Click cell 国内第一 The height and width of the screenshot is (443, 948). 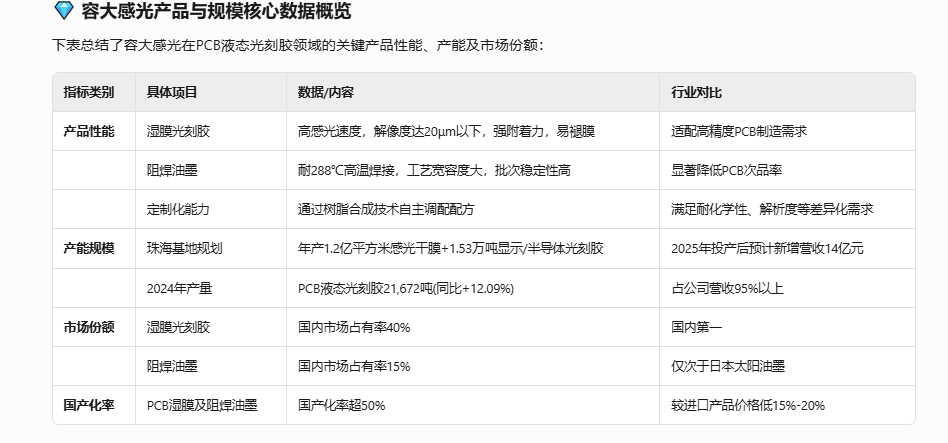click(x=696, y=327)
